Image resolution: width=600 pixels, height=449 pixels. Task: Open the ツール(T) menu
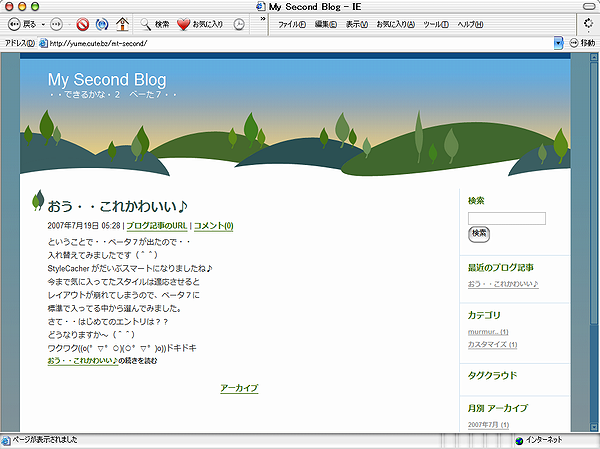point(435,24)
